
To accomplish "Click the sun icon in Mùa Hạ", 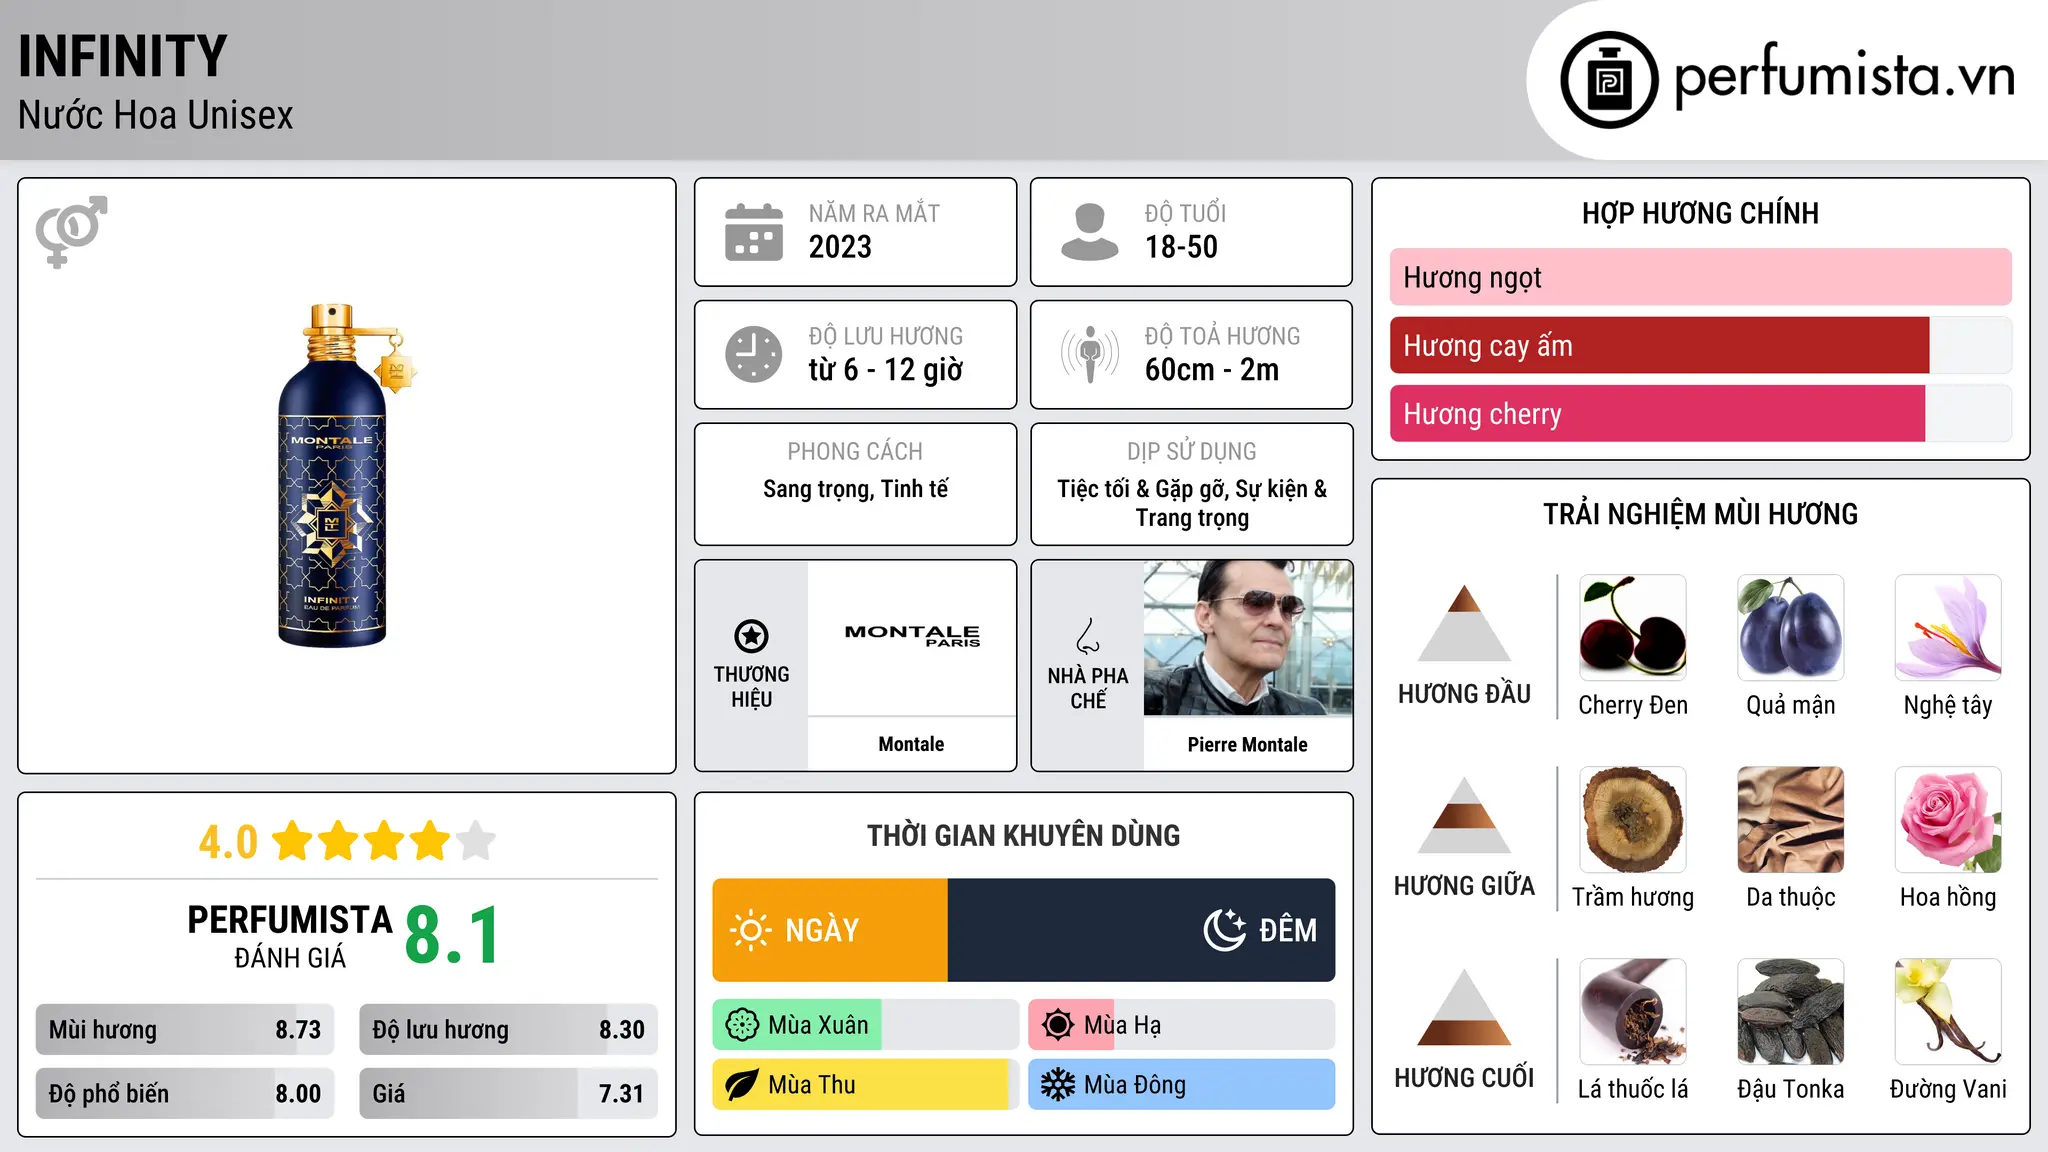I will (x=1058, y=1025).
